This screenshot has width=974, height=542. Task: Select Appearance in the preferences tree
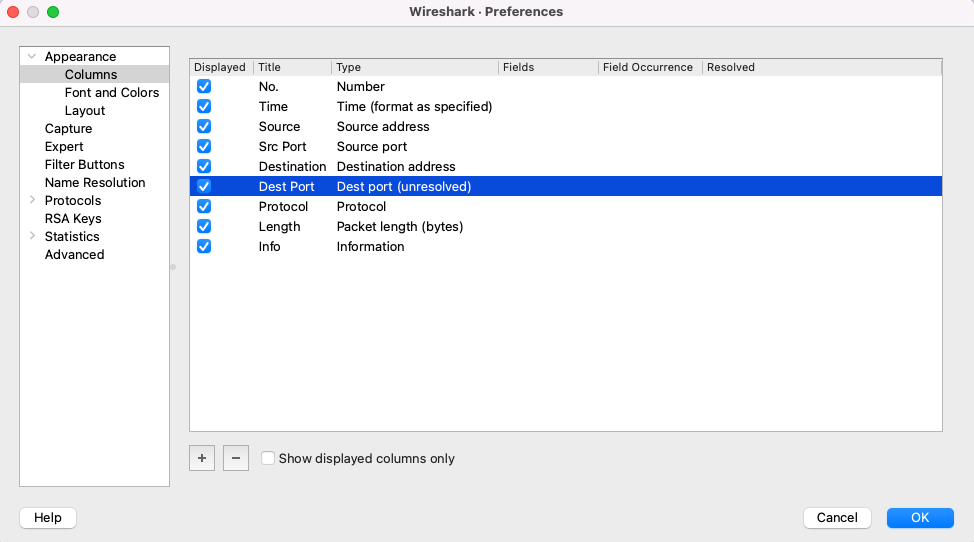pos(80,56)
